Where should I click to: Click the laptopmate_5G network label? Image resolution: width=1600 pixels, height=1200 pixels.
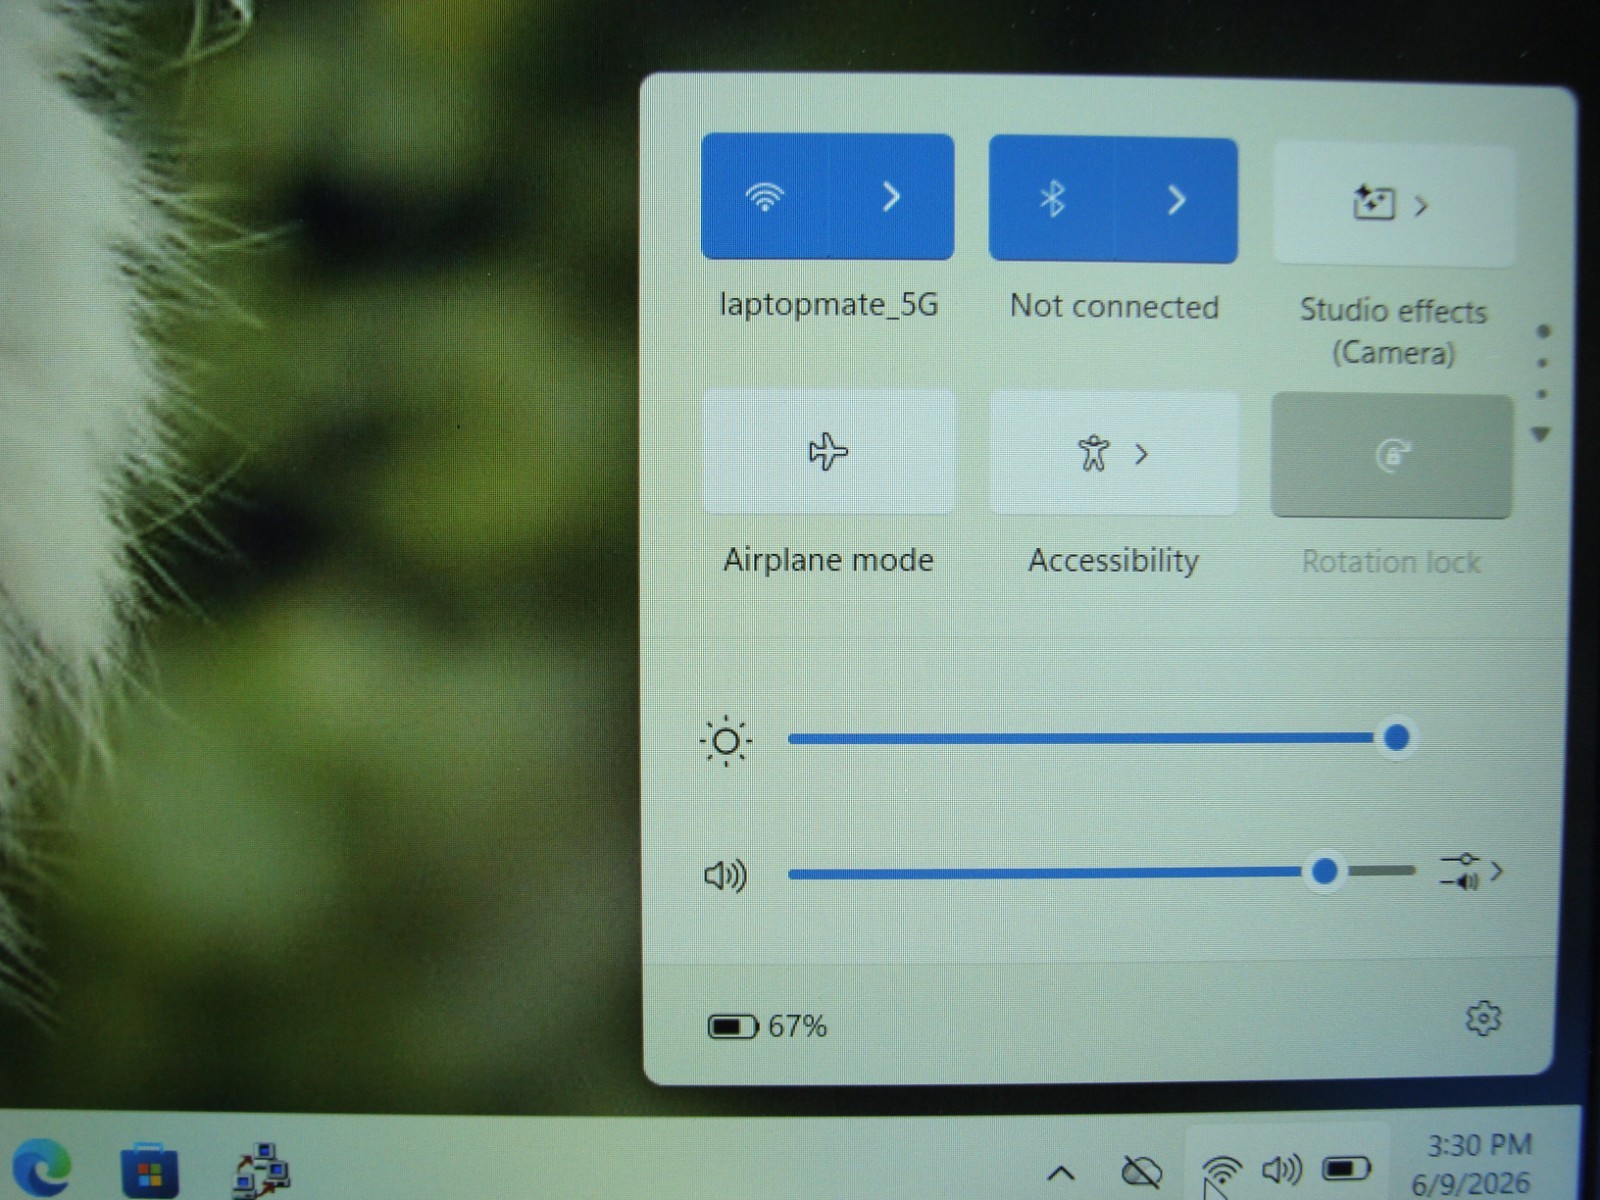(x=829, y=304)
